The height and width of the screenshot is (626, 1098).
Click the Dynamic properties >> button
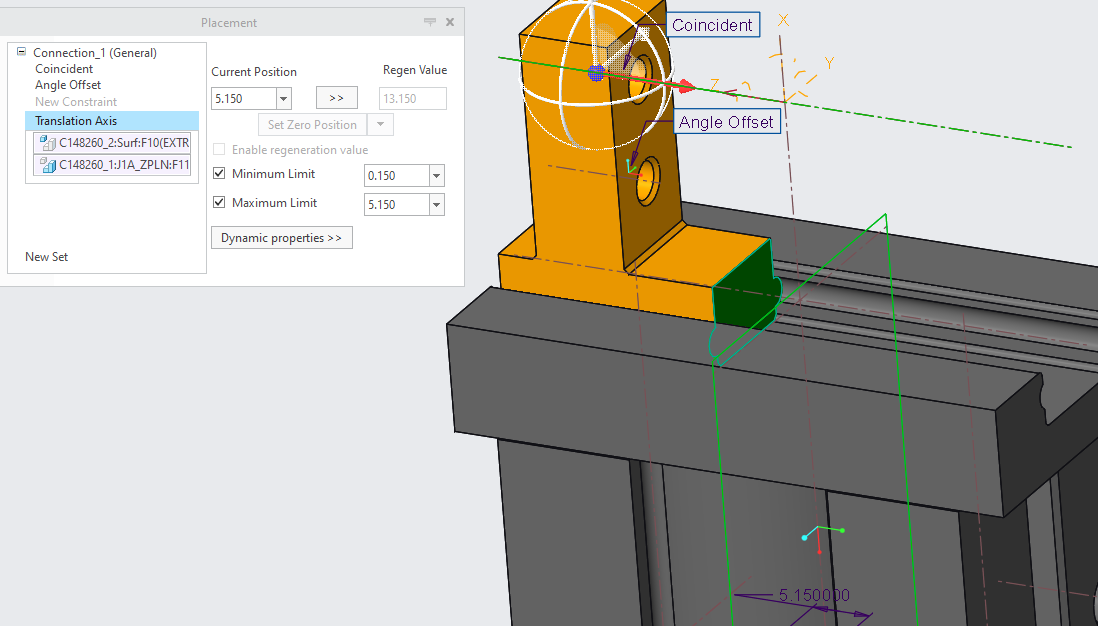(x=281, y=237)
